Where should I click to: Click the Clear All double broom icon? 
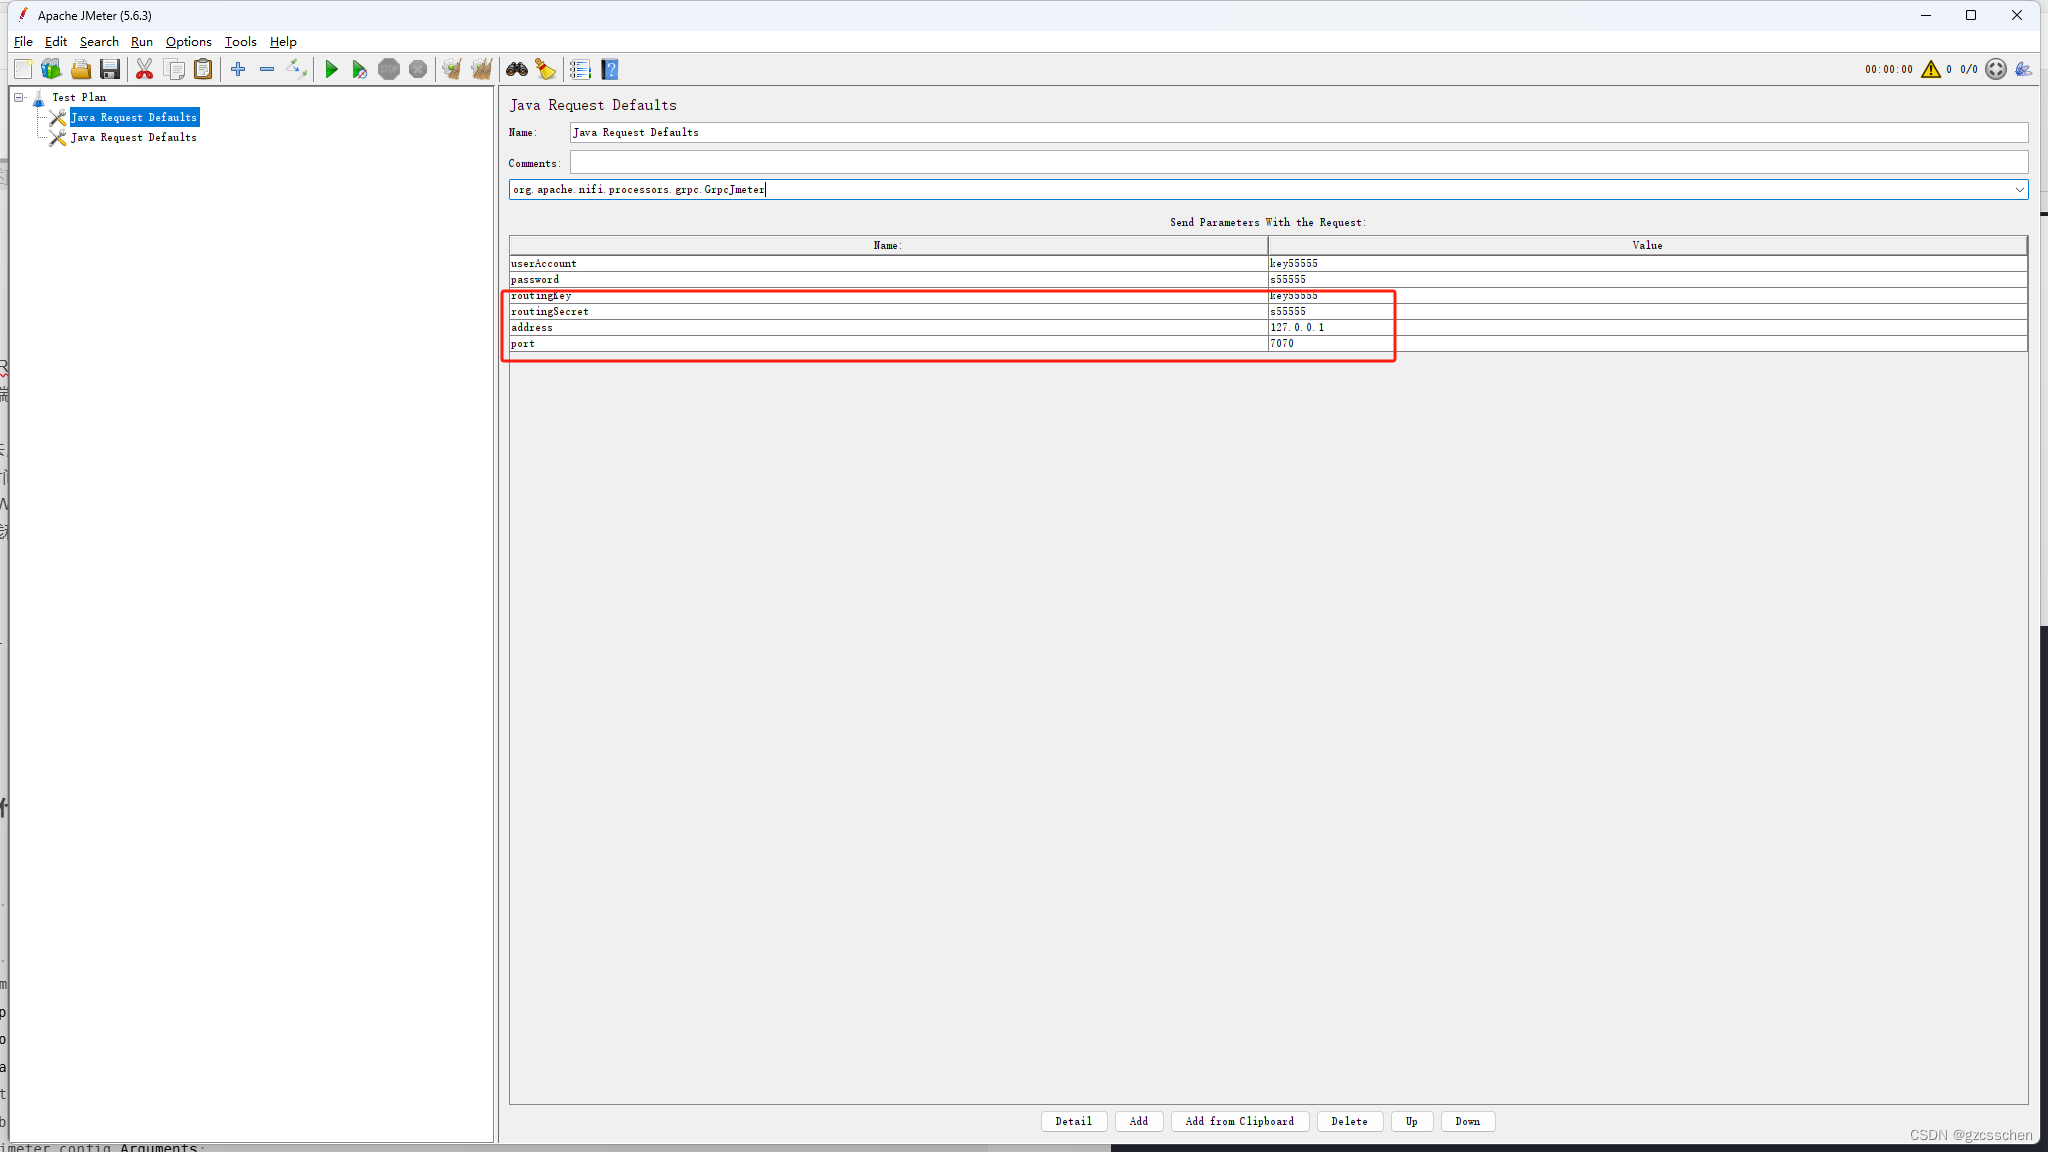point(482,69)
